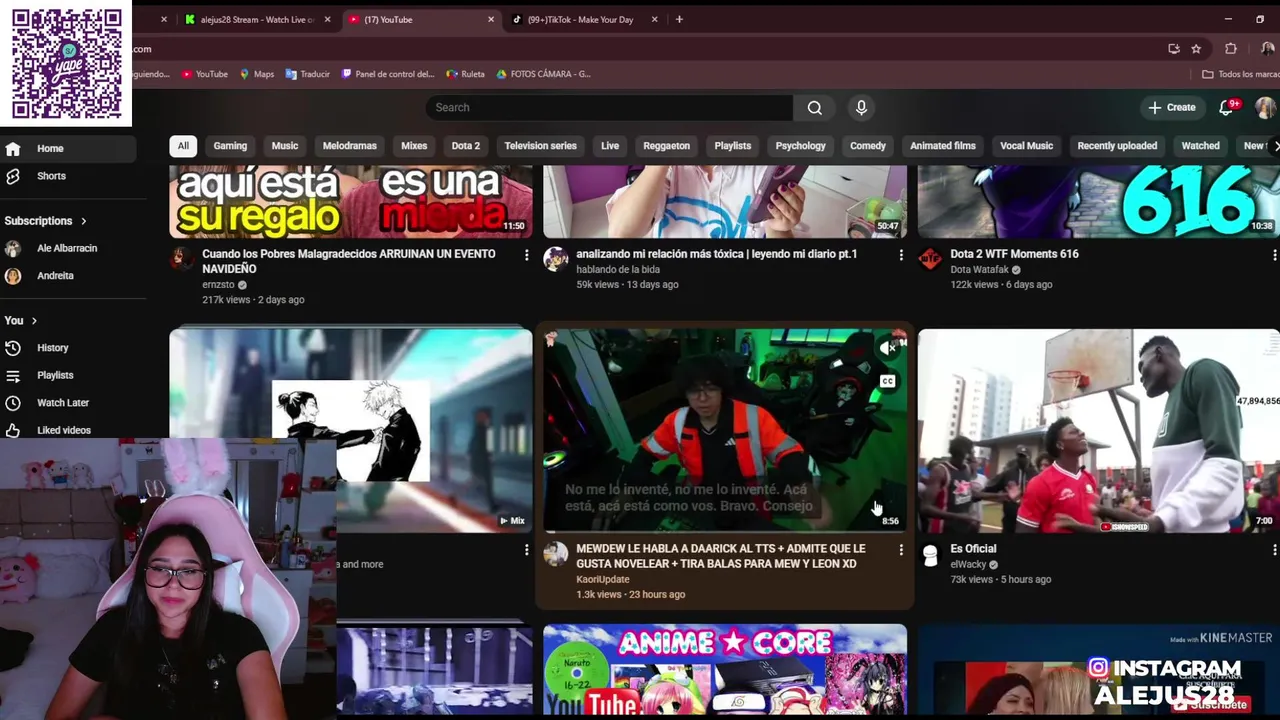Open the Ruleta bookmark

(x=466, y=74)
